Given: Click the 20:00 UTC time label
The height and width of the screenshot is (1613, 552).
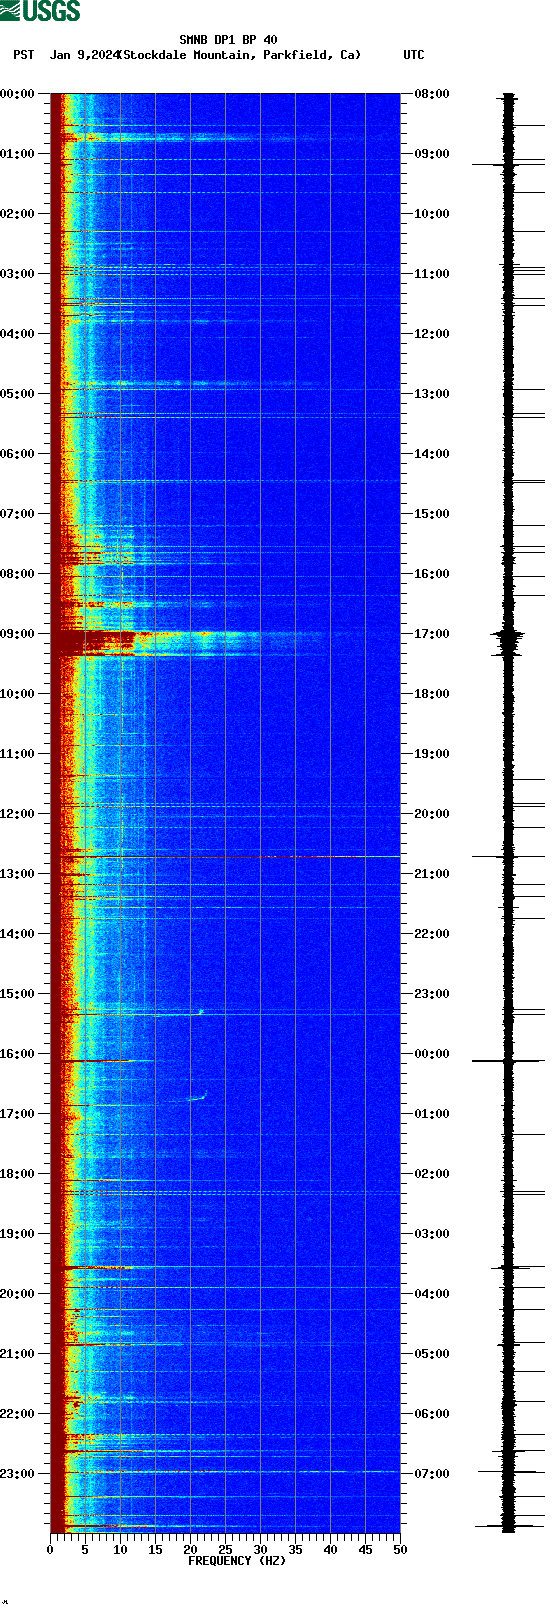Looking at the screenshot, I should 432,814.
